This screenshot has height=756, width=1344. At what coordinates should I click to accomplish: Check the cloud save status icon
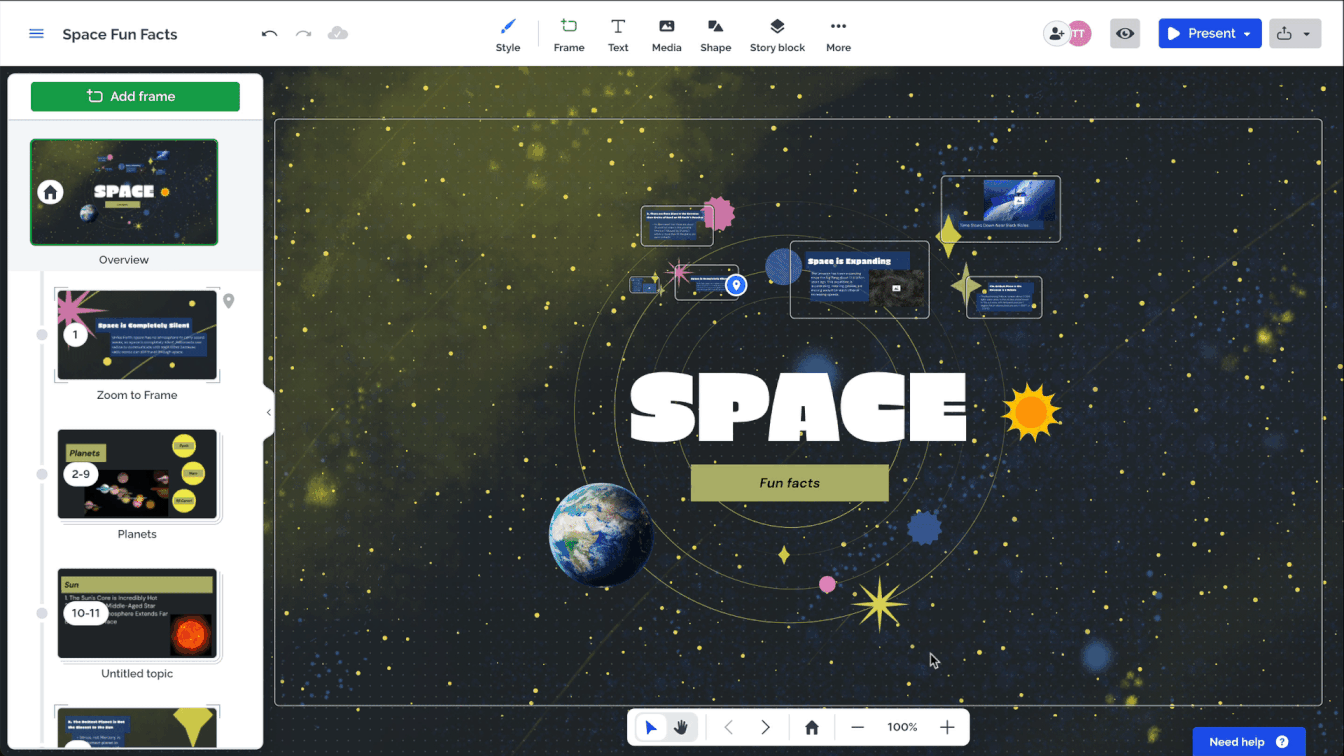coord(338,34)
